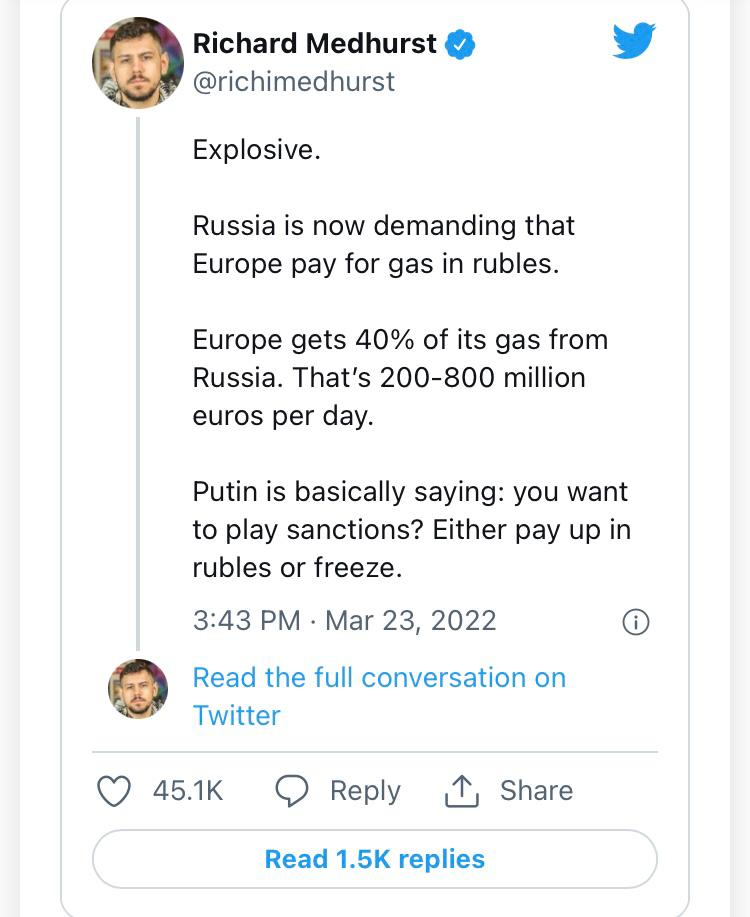Click the 45.1K likes count
The height and width of the screenshot is (917, 750).
(x=188, y=791)
